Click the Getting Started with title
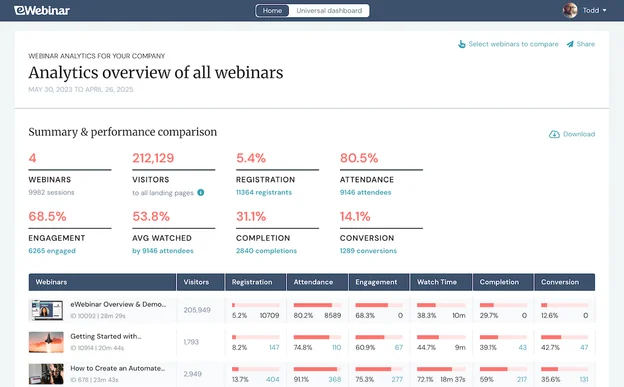Screen dimensions: 624x387 click(x=106, y=336)
